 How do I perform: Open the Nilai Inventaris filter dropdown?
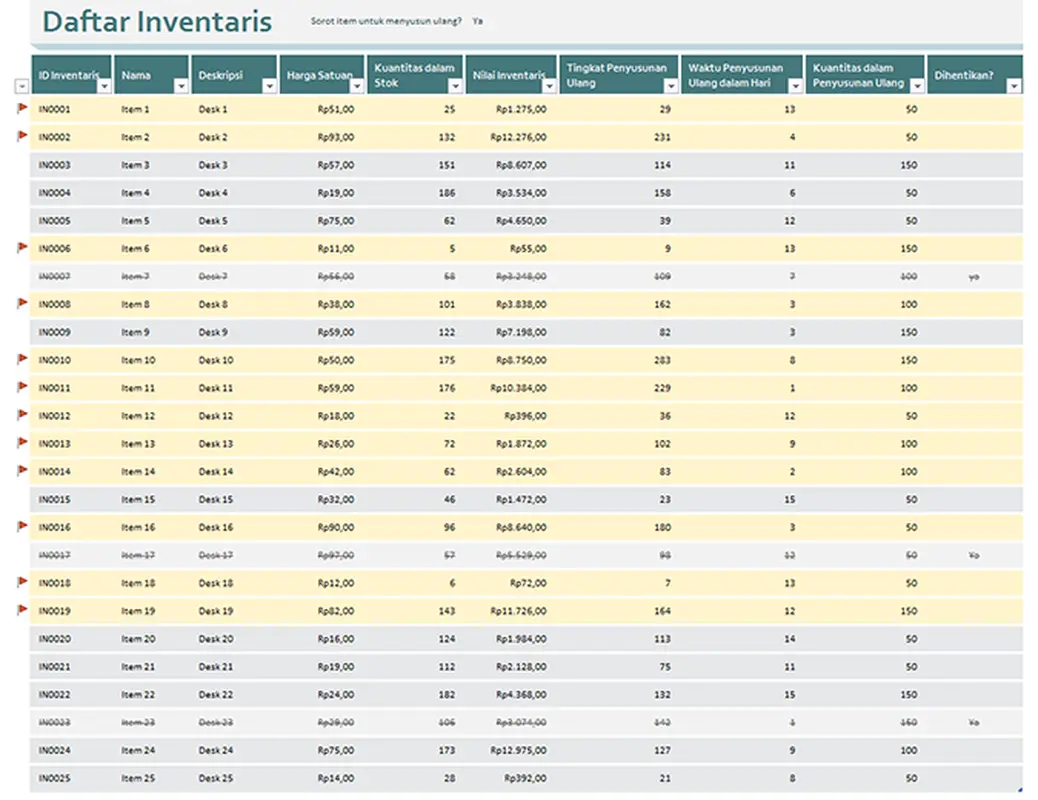pyautogui.click(x=549, y=86)
